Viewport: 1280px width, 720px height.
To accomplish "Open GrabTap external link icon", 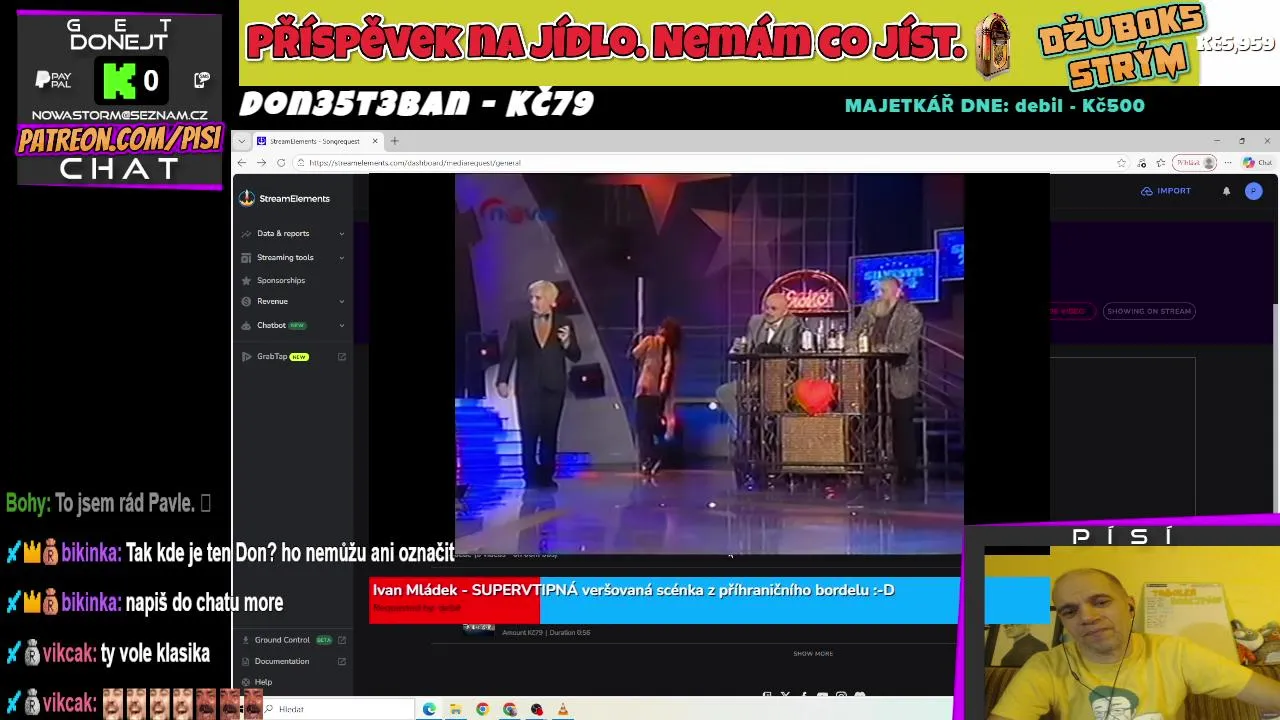I will 342,356.
